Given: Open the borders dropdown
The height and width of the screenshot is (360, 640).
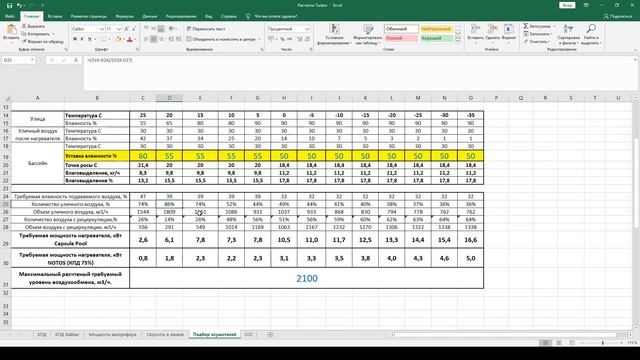Looking at the screenshot, I should click(109, 39).
